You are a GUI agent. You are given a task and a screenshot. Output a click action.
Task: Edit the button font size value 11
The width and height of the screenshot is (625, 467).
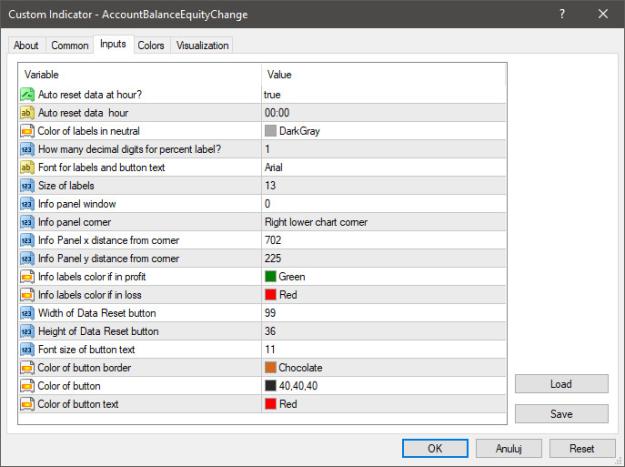[x=384, y=349]
